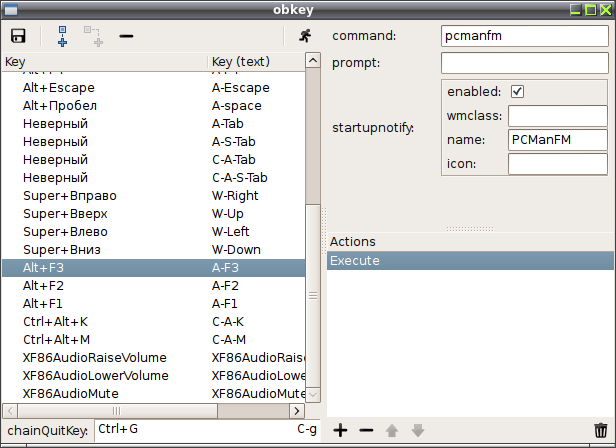Select the Super+Вправо keybind row

click(x=154, y=196)
